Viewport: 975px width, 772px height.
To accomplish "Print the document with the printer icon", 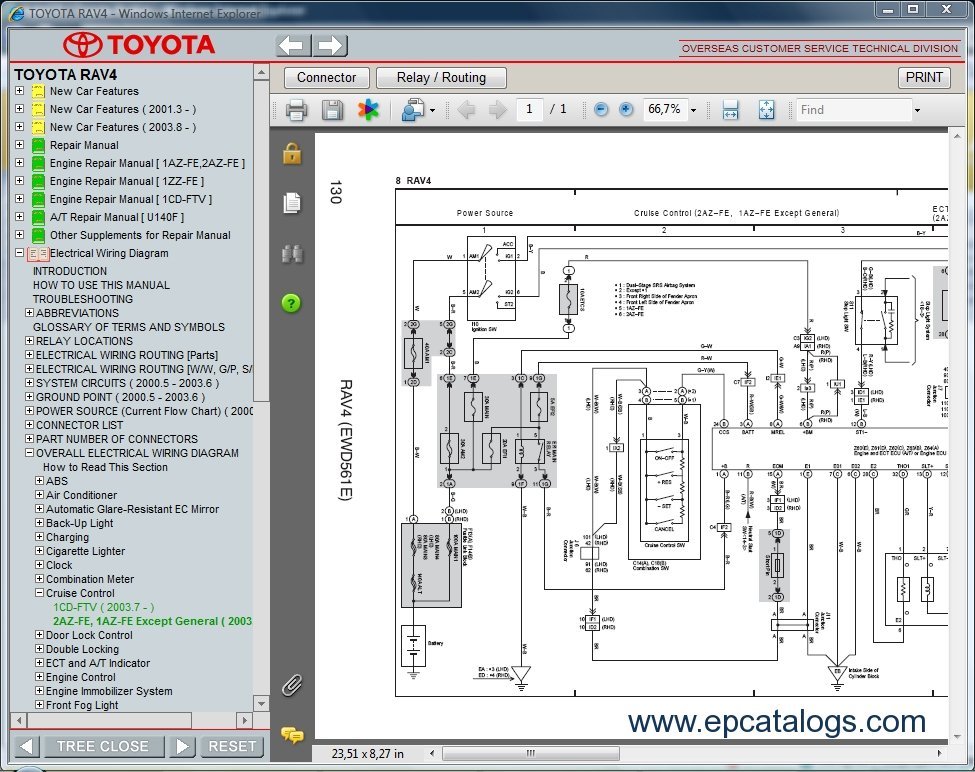I will click(297, 110).
